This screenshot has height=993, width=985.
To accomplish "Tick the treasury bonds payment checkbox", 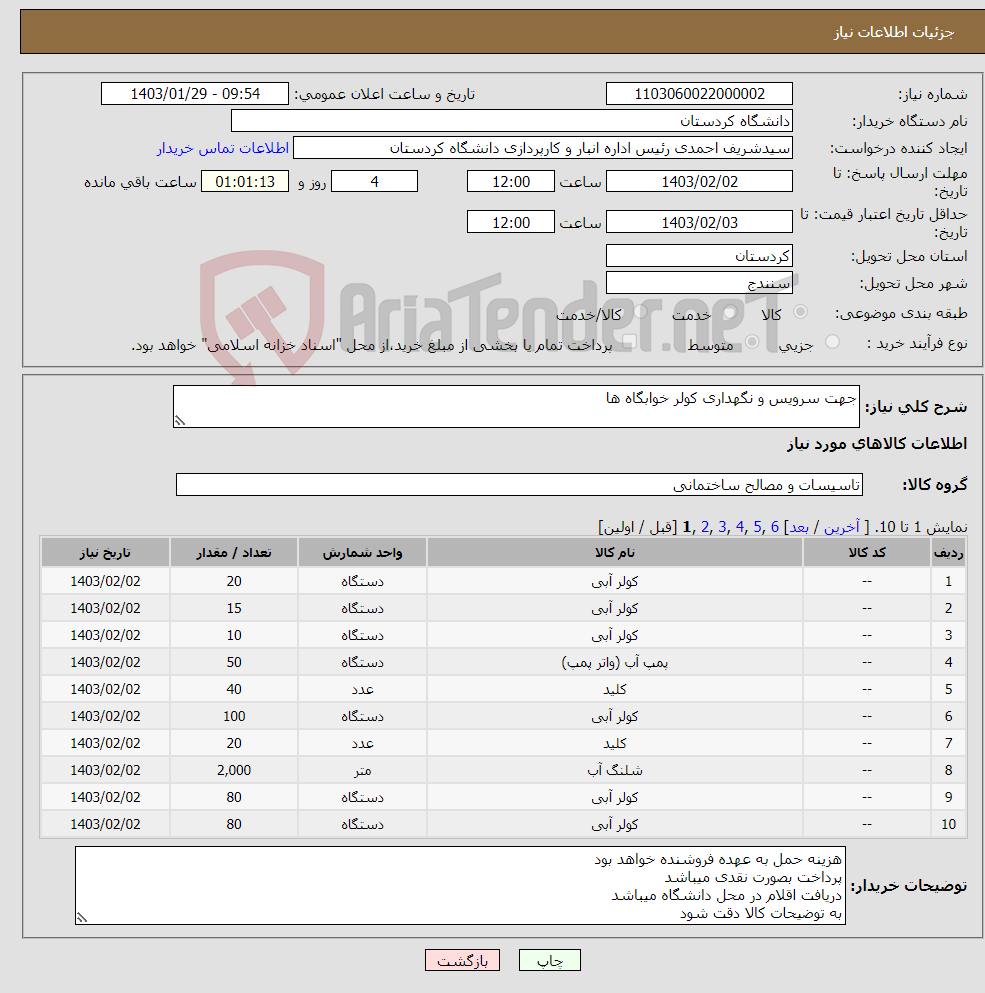I will (629, 342).
